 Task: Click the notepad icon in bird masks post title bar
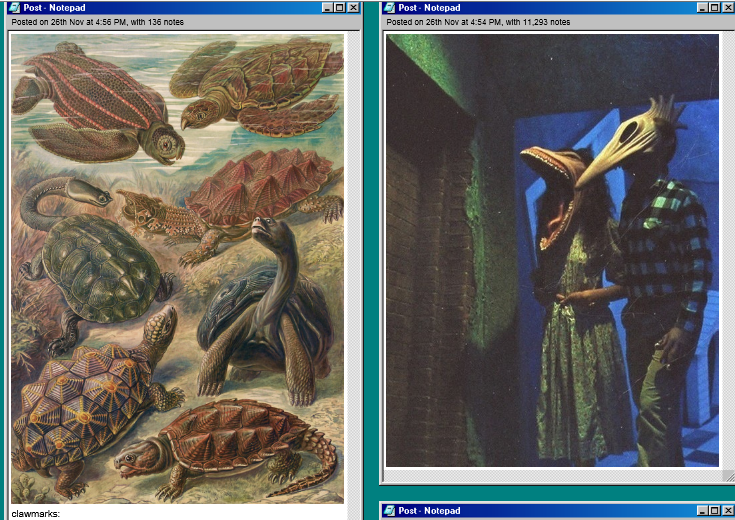pyautogui.click(x=389, y=8)
